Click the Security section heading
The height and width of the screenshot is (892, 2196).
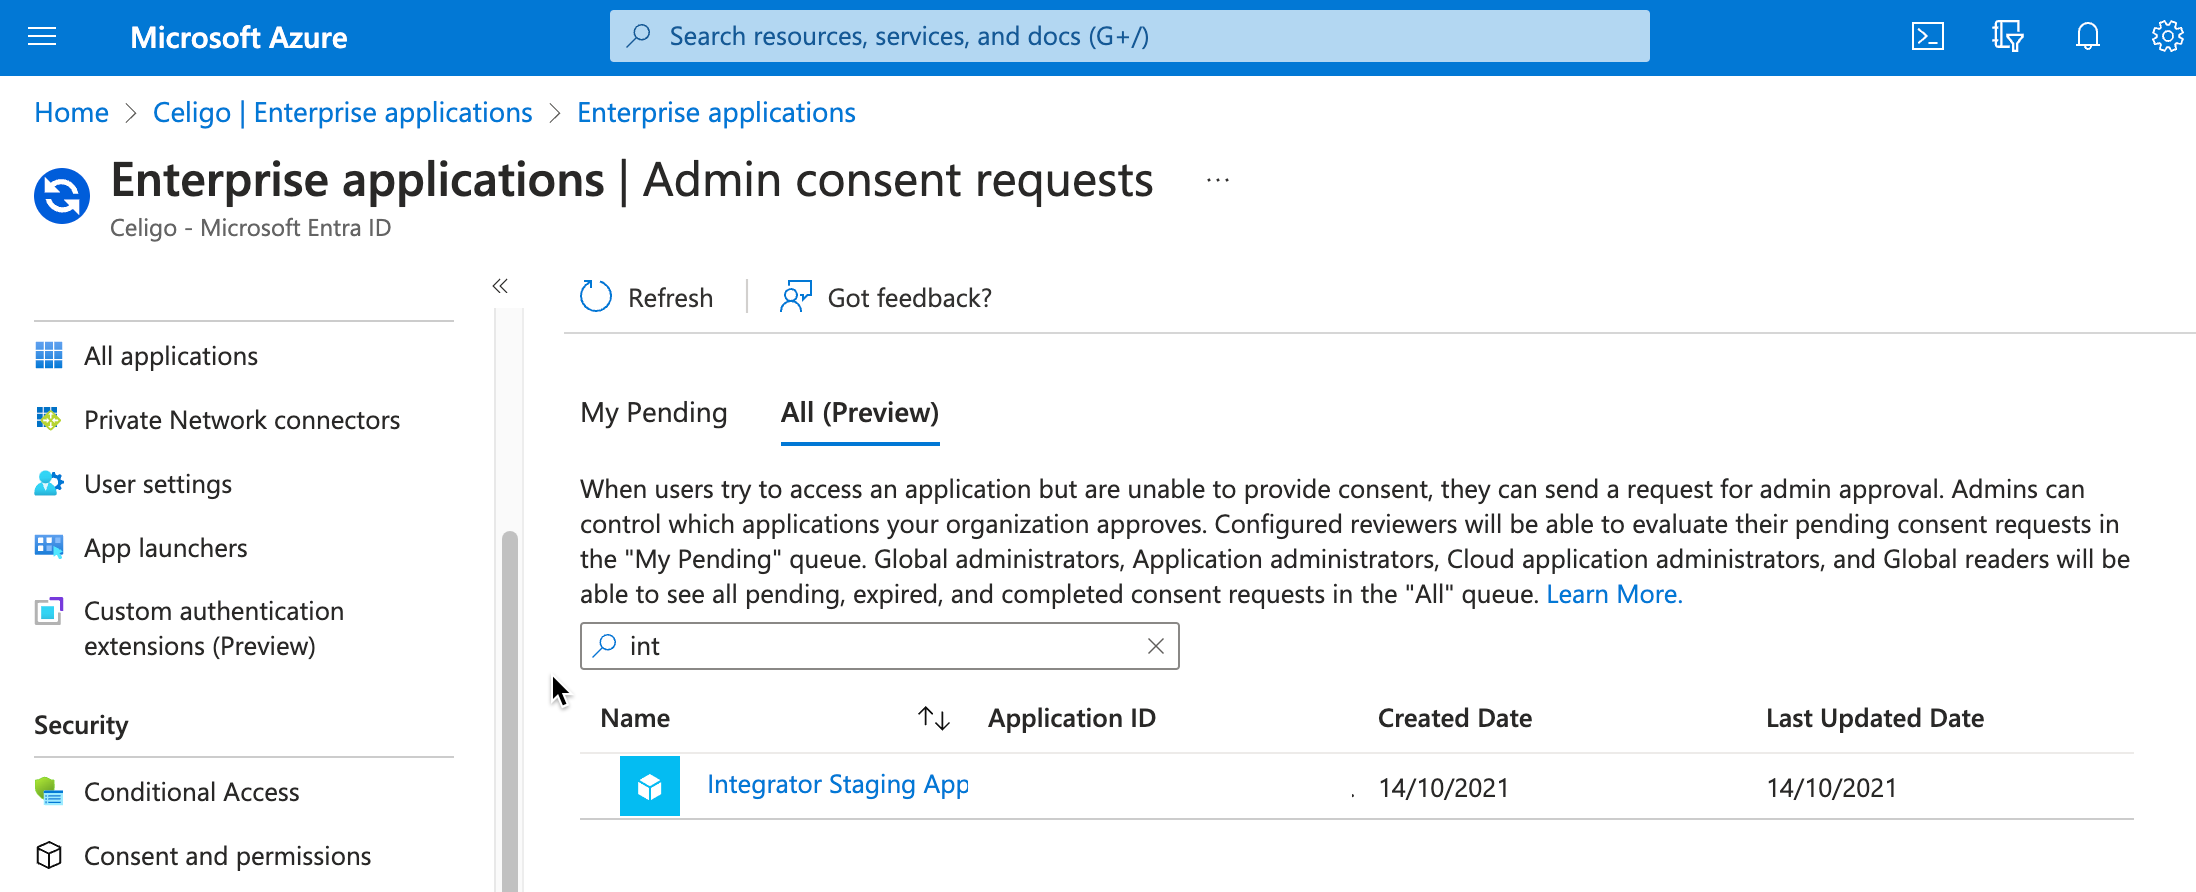(x=81, y=725)
